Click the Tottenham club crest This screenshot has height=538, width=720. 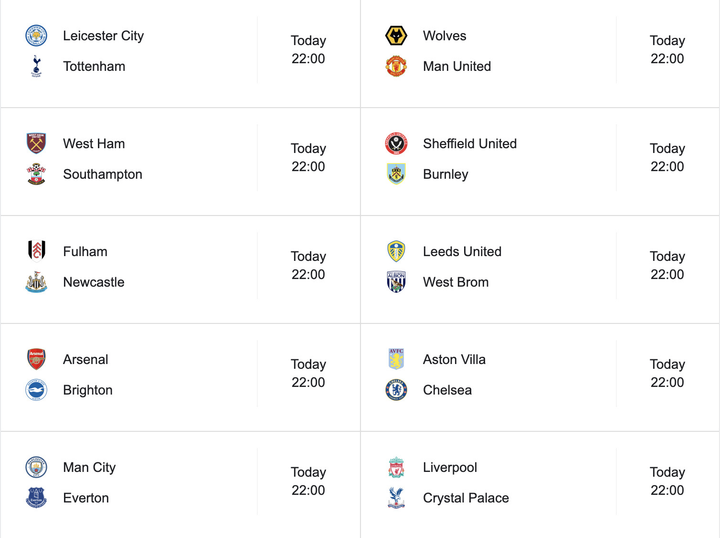[x=36, y=67]
